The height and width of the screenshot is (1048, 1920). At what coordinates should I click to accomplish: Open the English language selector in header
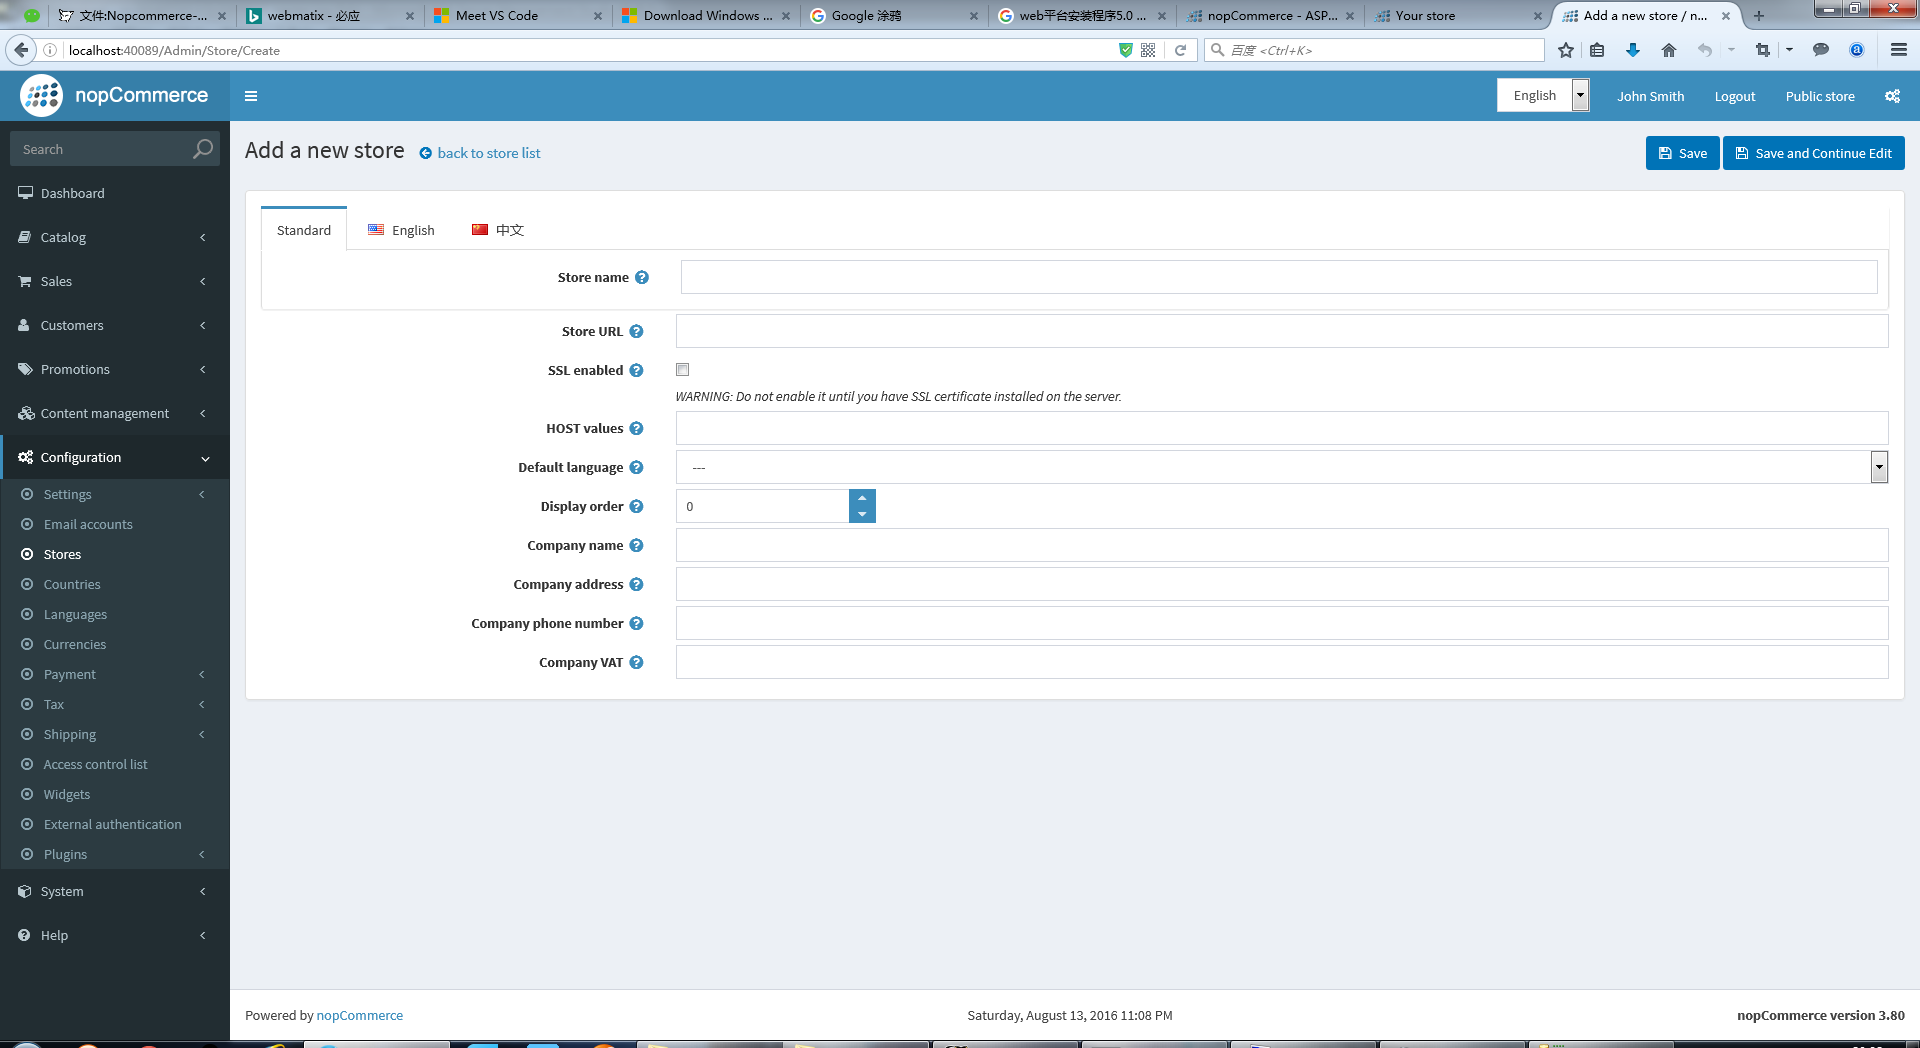1542,96
